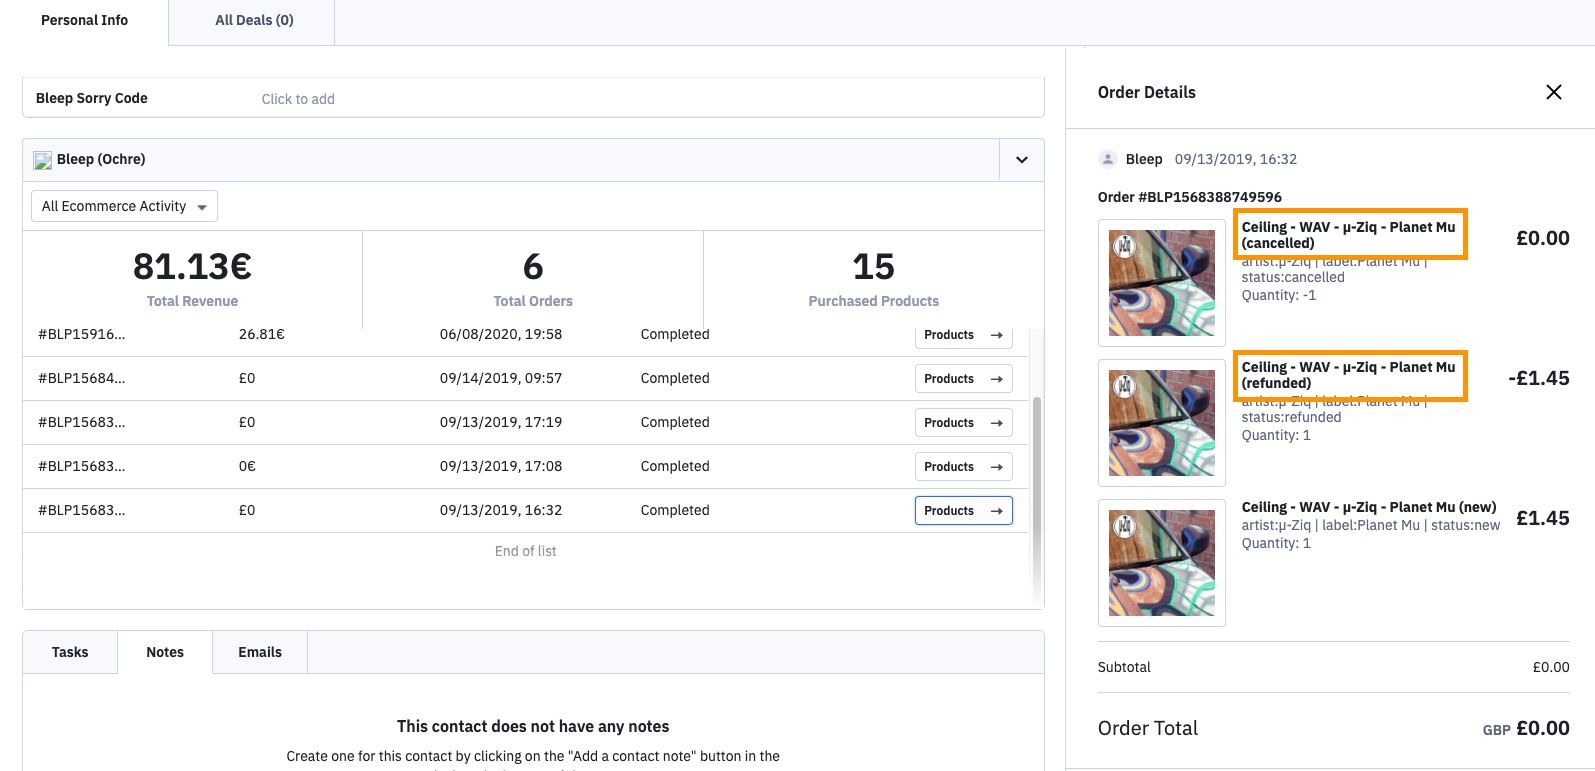
Task: Click the refunded Ceiling WAV album thumbnail
Action: pos(1161,423)
